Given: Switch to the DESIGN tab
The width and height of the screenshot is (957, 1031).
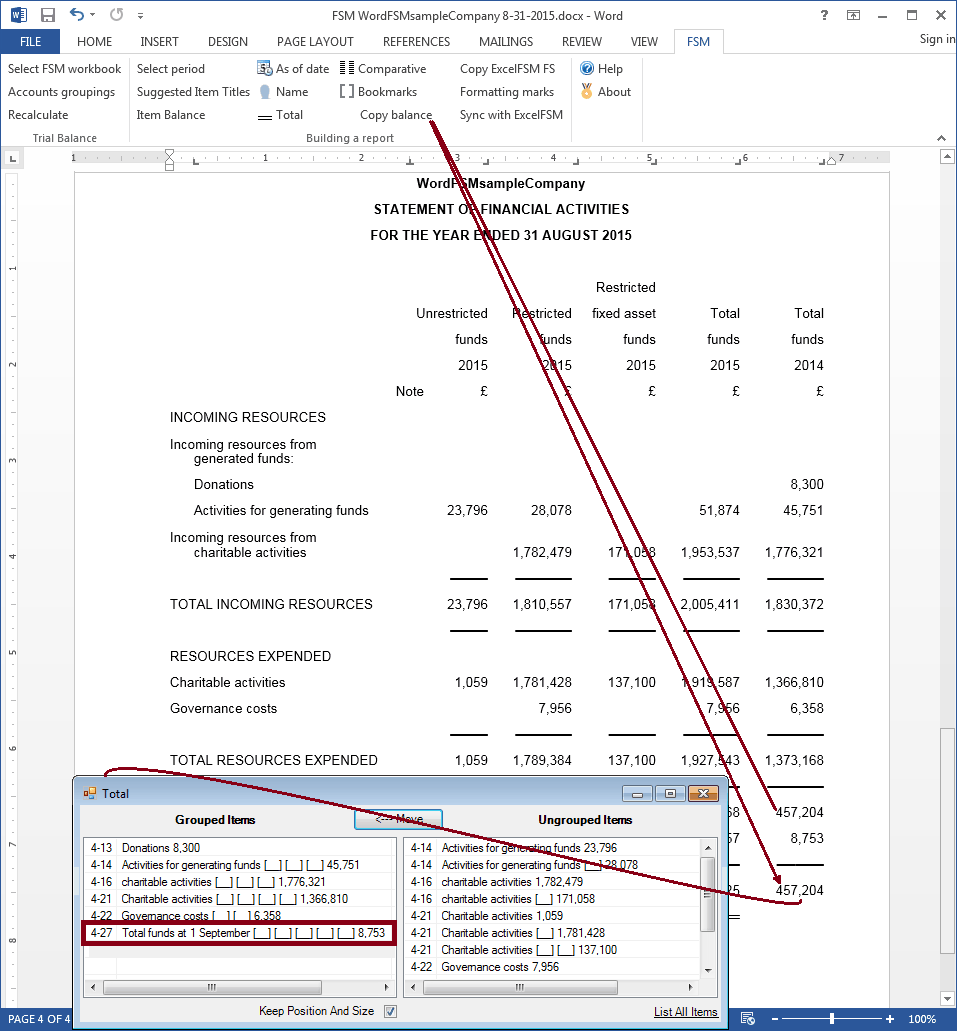Looking at the screenshot, I should click(x=228, y=41).
